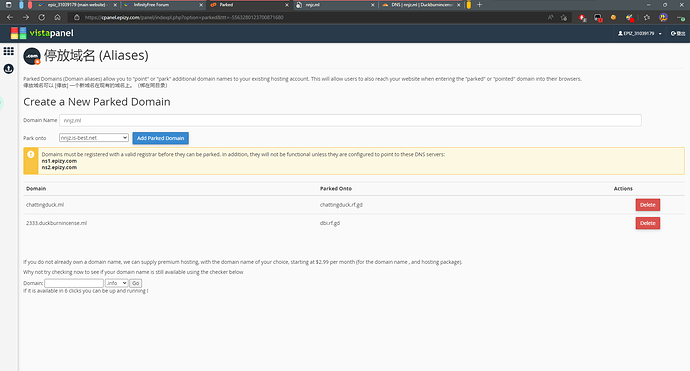Select chattingduck.rf.gd parked onto text

pyautogui.click(x=341, y=205)
